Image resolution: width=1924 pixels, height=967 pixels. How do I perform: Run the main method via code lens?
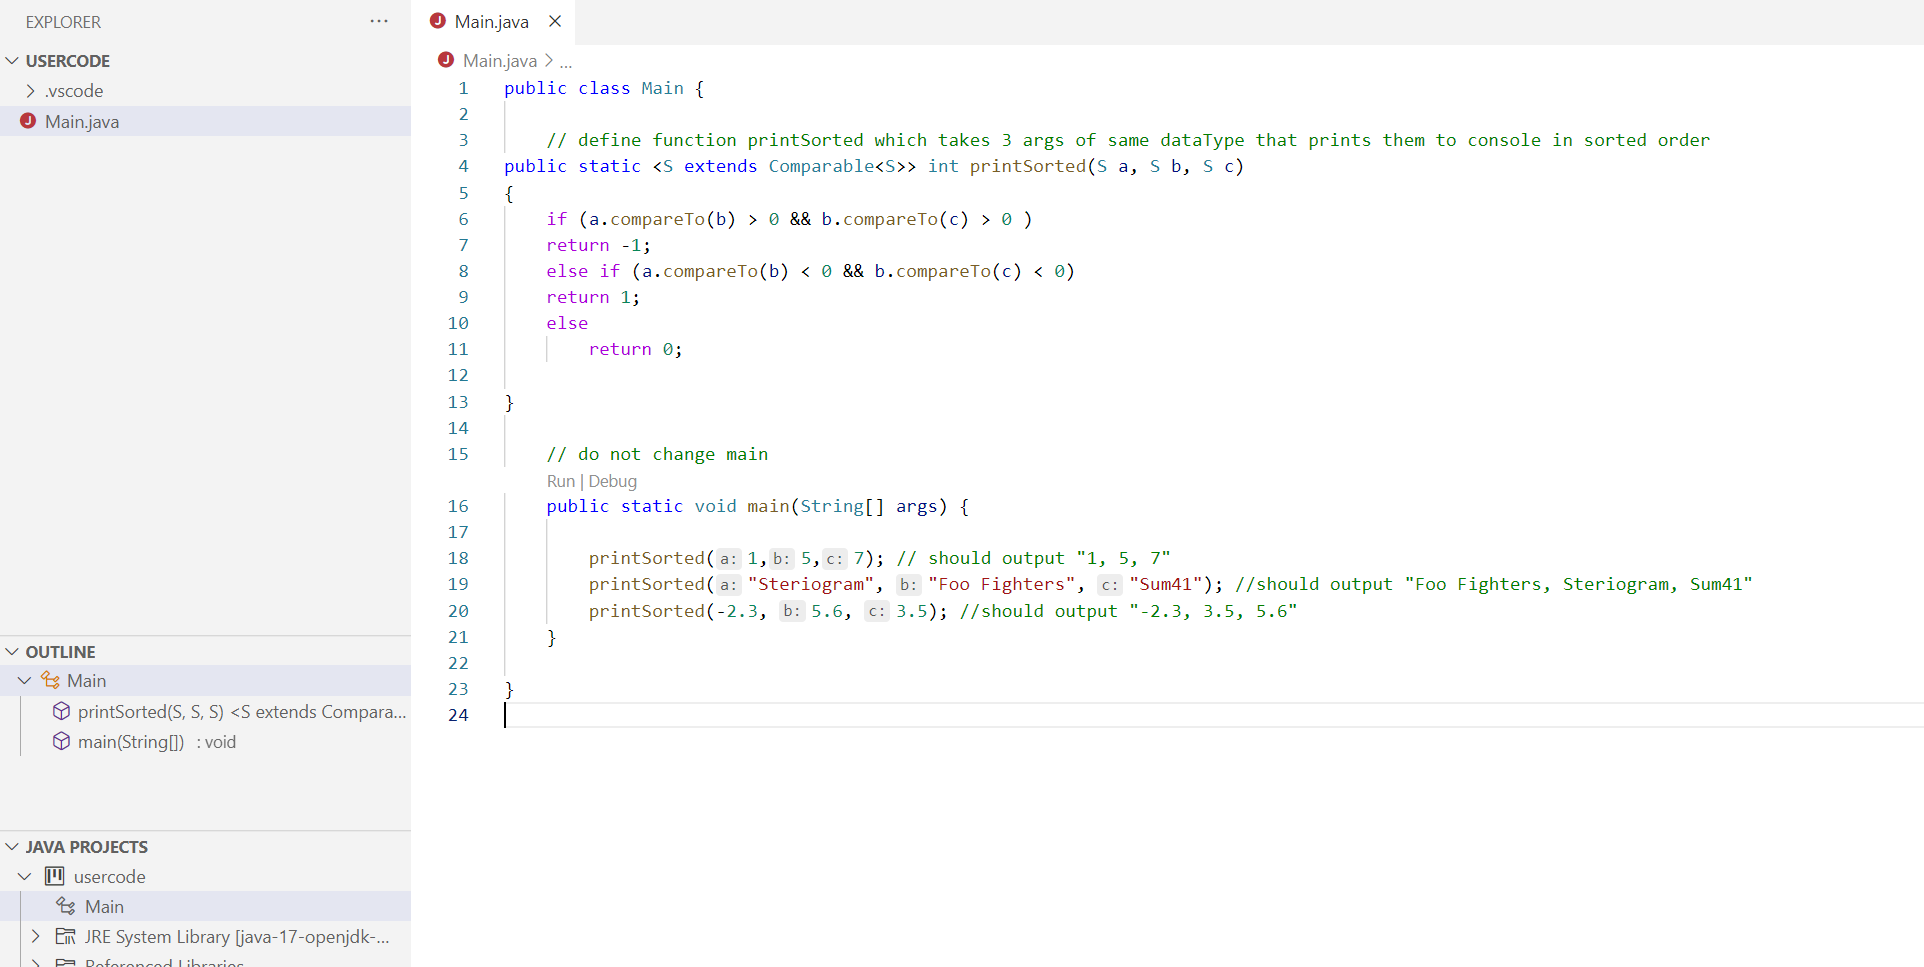coord(560,481)
